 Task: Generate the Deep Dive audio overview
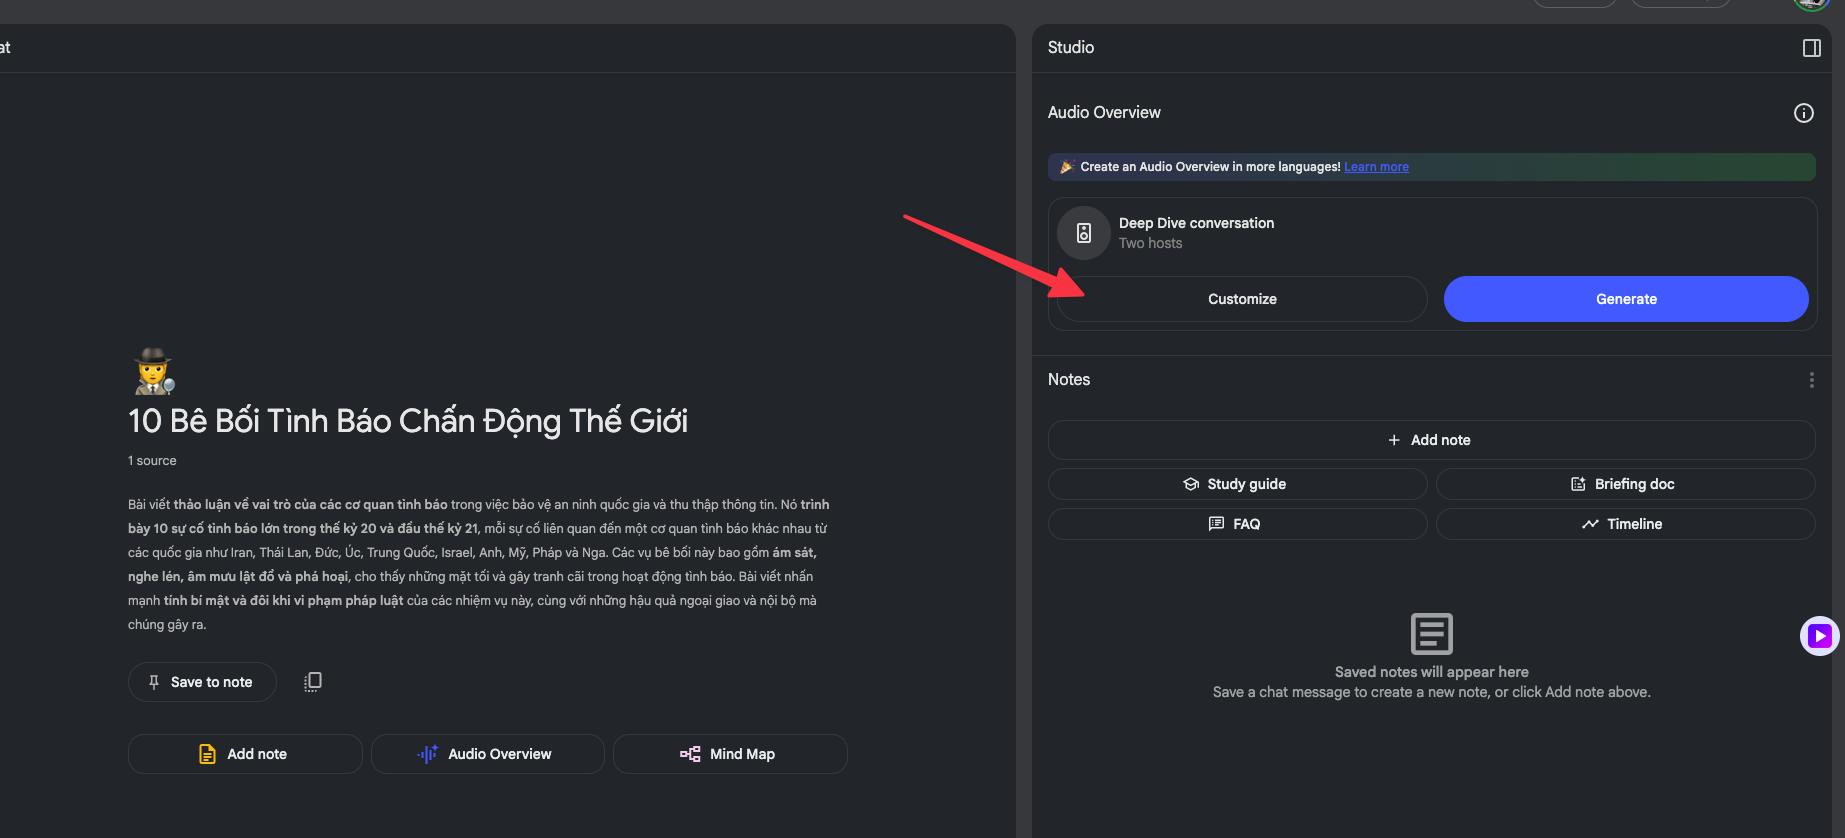[x=1625, y=299]
